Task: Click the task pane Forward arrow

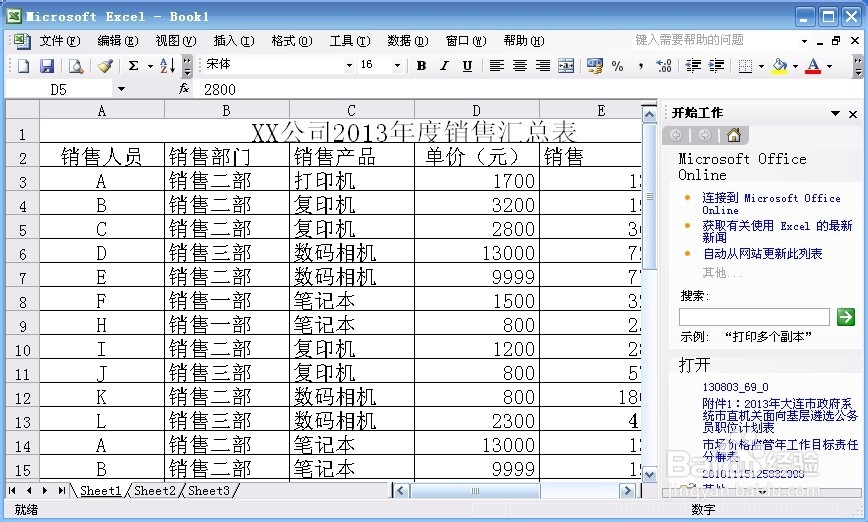Action: (704, 135)
